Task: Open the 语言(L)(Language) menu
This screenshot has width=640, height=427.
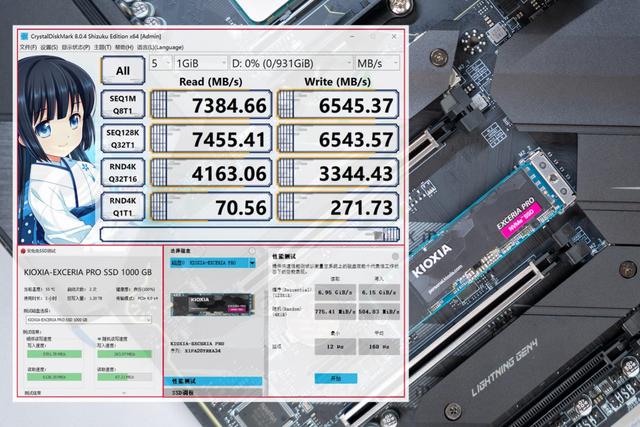Action: click(x=160, y=47)
